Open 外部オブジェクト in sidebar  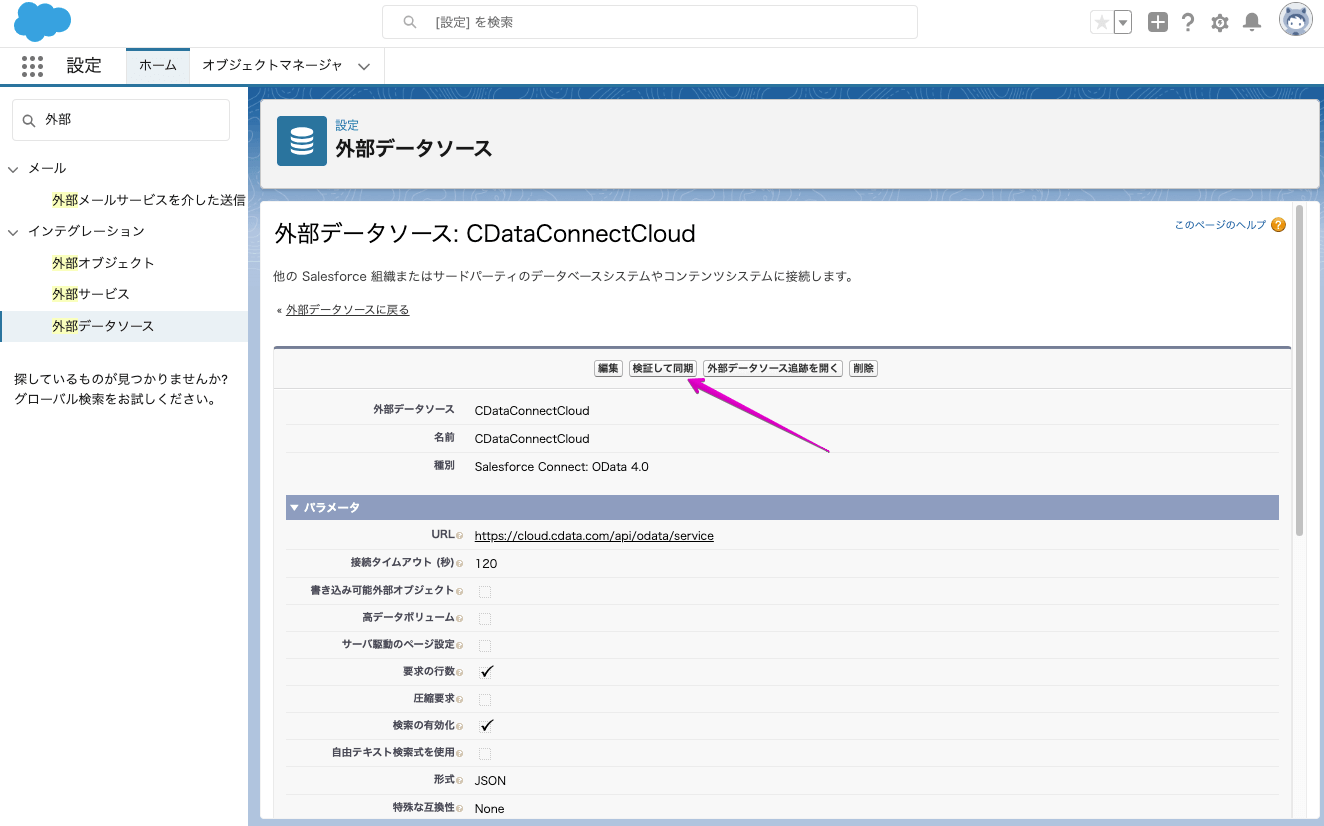[x=103, y=263]
